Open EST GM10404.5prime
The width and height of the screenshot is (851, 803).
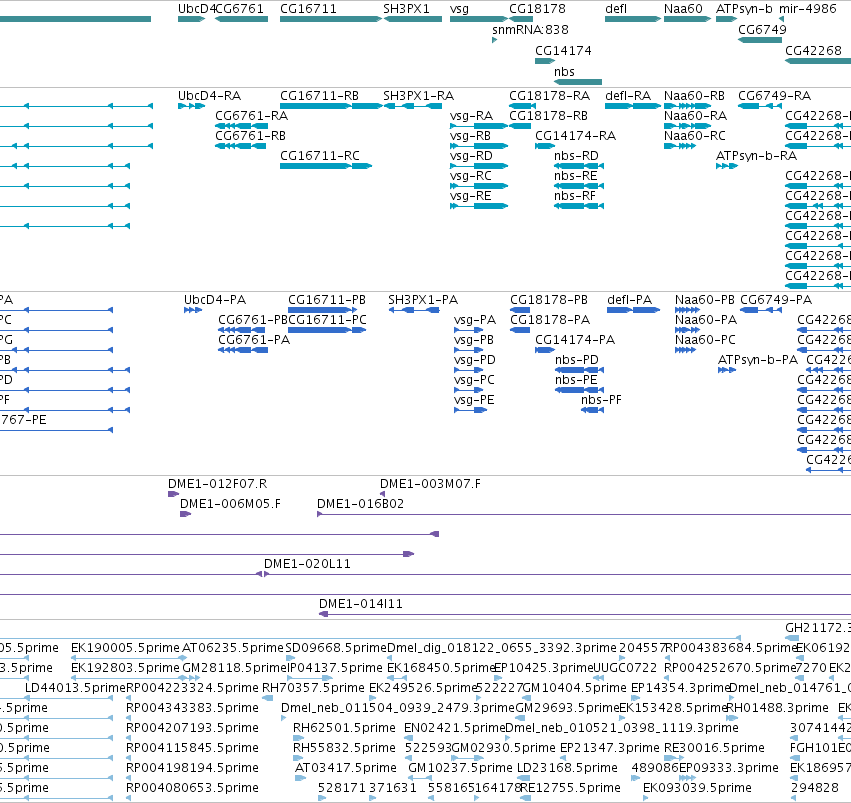tap(574, 688)
